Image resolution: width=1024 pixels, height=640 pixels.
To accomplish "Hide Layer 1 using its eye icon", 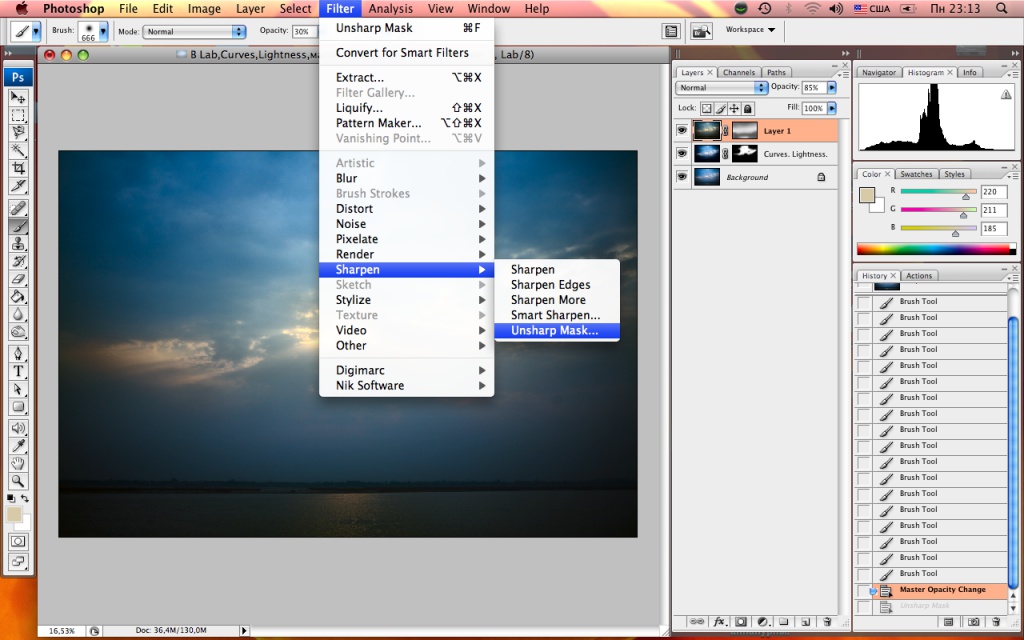I will [682, 130].
